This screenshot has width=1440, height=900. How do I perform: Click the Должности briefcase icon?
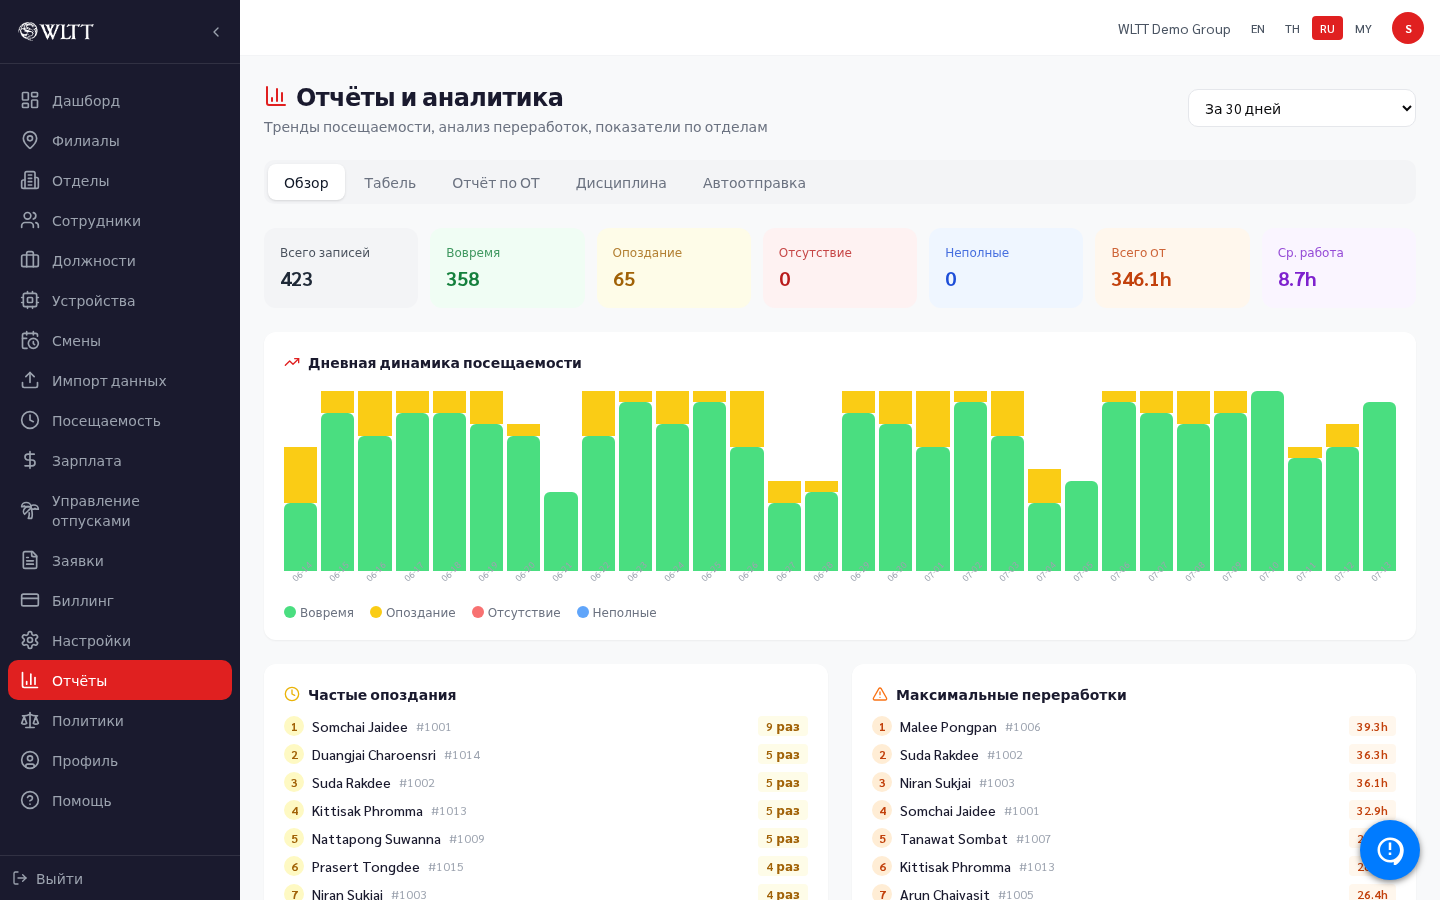pyautogui.click(x=30, y=260)
